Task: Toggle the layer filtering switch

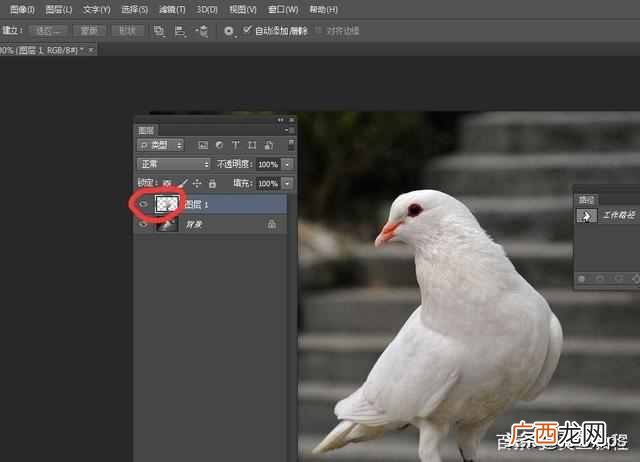Action: coord(291,145)
